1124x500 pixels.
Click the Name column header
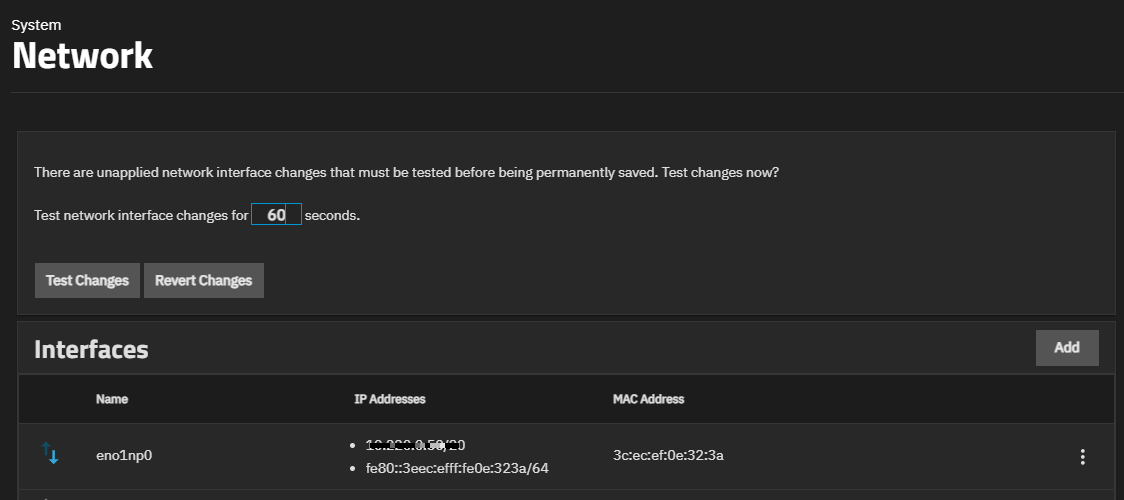point(112,399)
